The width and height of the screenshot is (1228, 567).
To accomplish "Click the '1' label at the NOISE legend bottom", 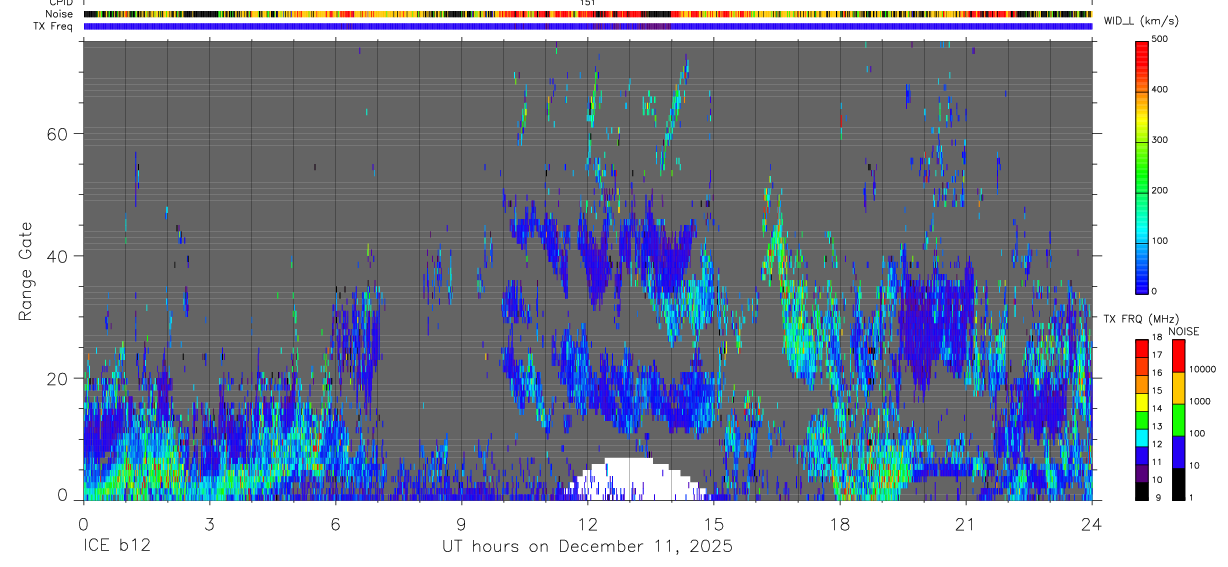I will click(1191, 497).
